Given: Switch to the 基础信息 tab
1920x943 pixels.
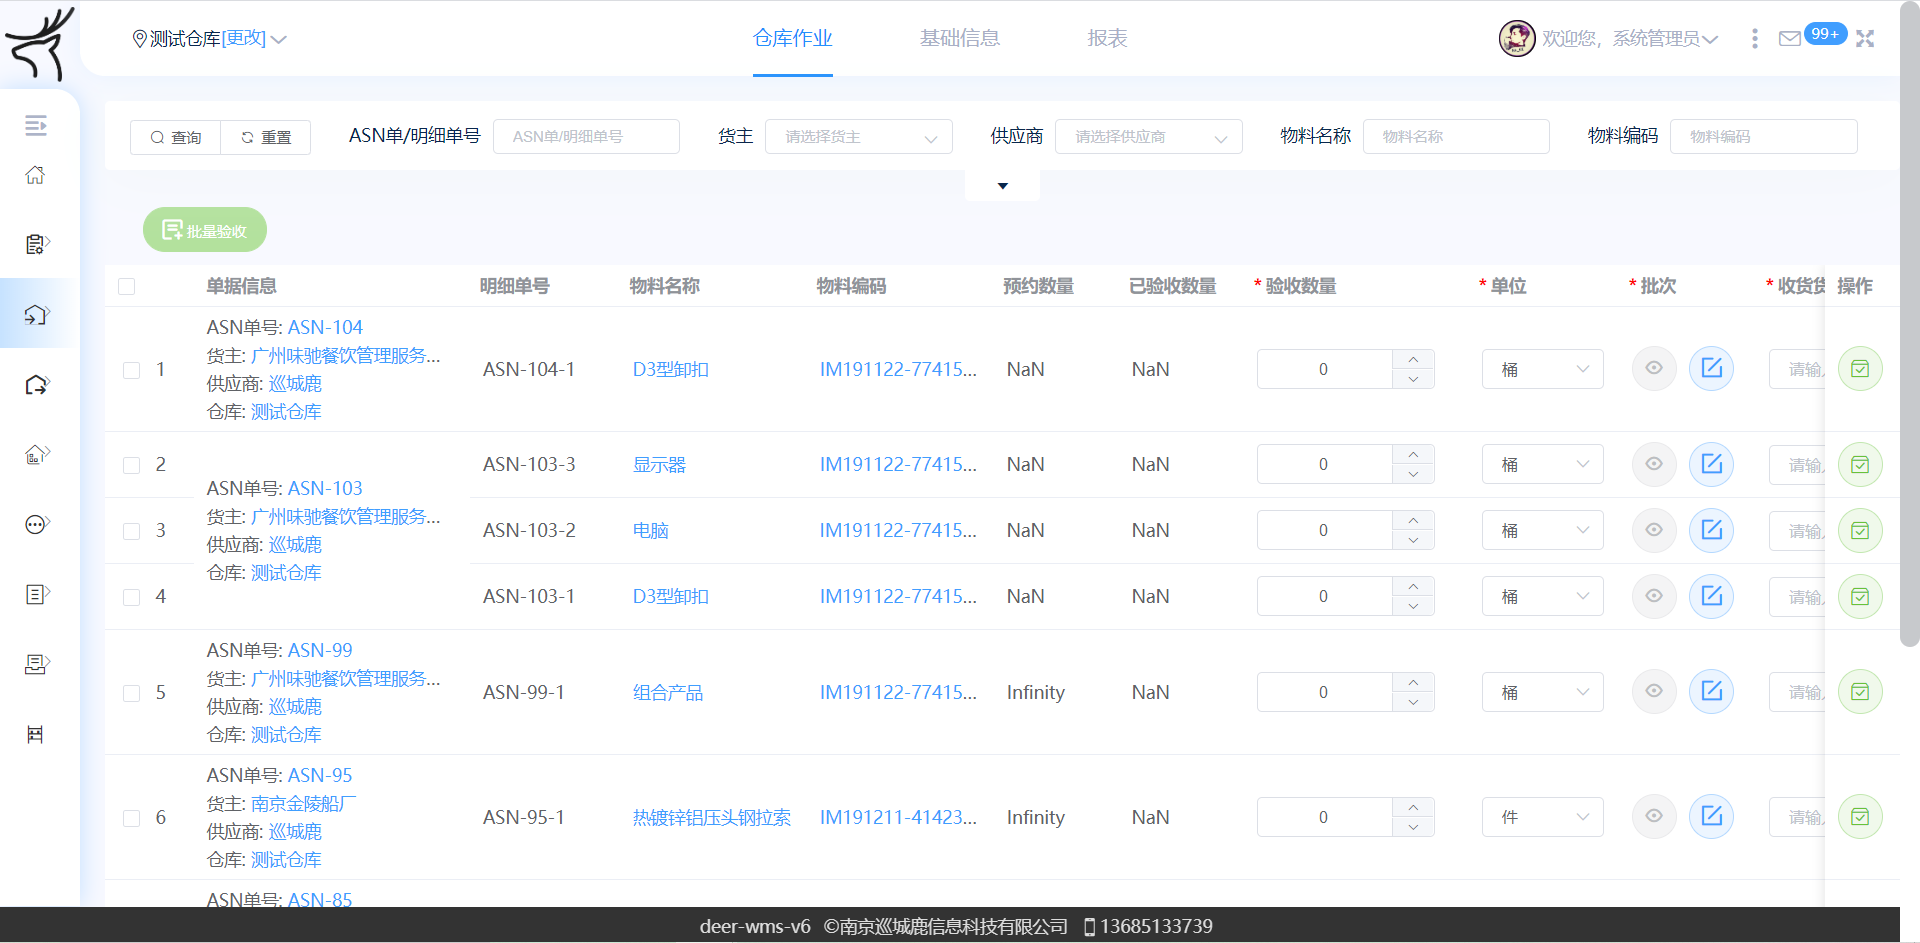Looking at the screenshot, I should coord(959,39).
